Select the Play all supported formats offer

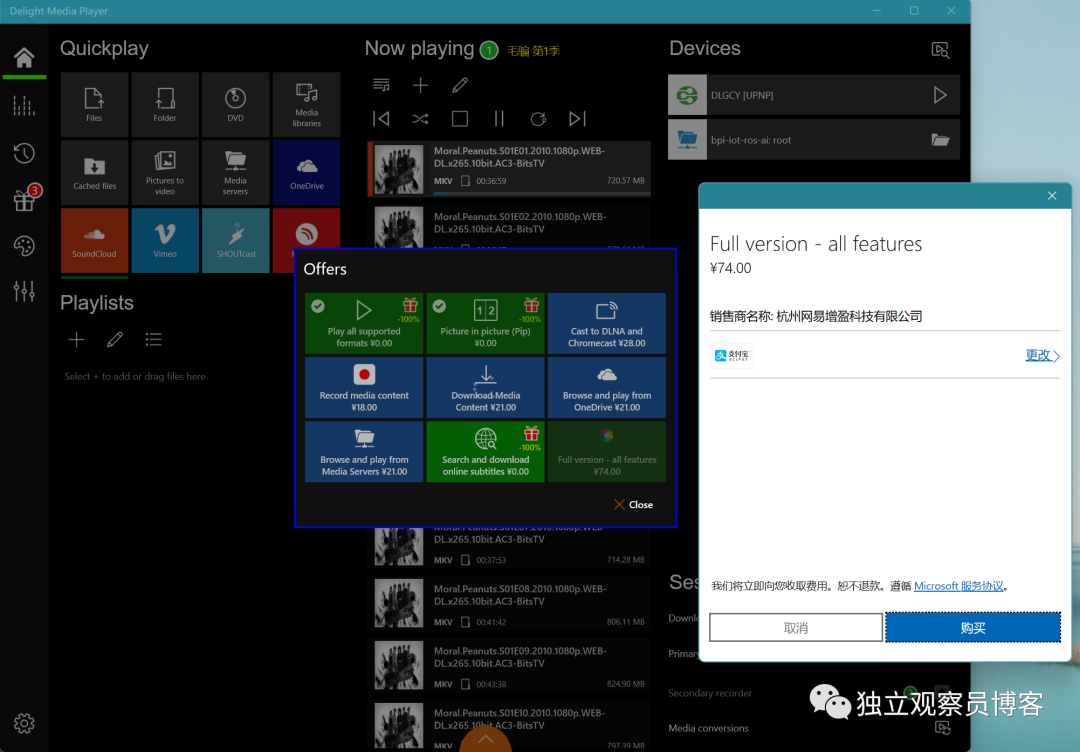364,323
